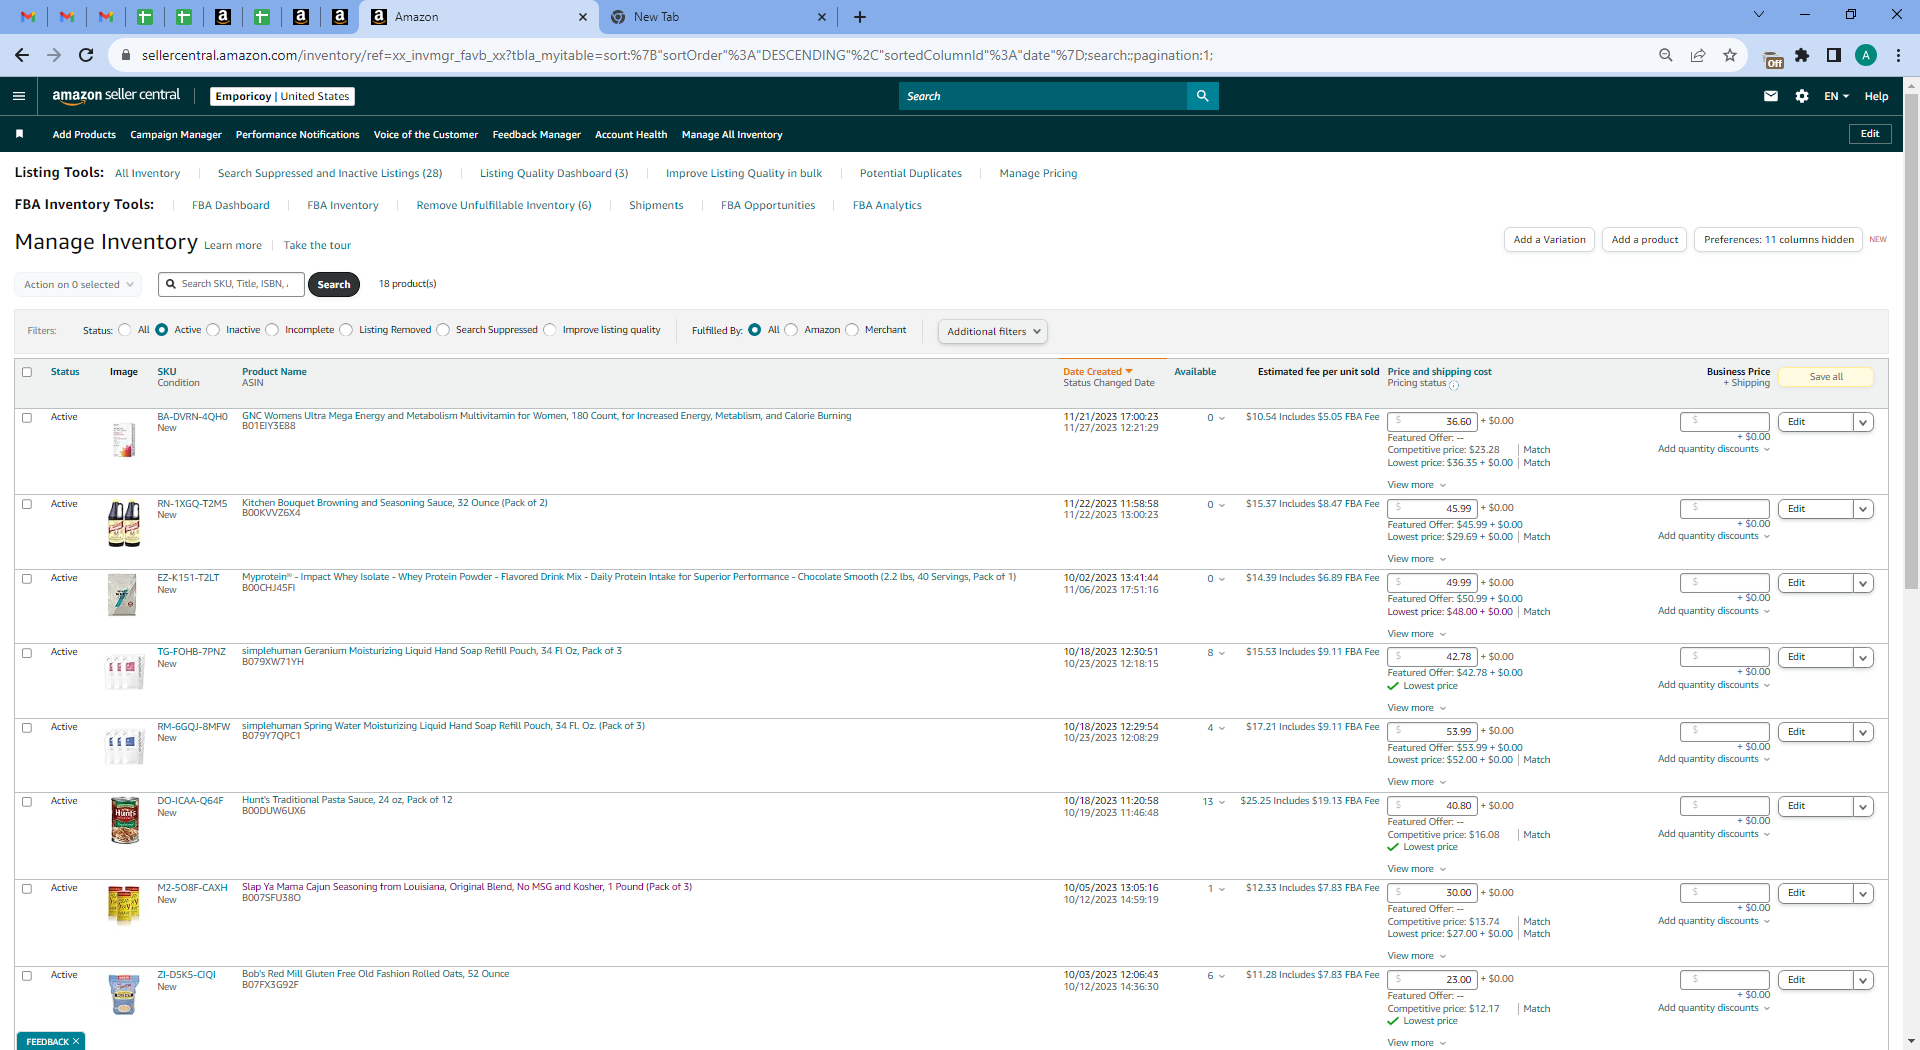
Task: Click Match next to Lowest price $29.69
Action: pyautogui.click(x=1536, y=537)
